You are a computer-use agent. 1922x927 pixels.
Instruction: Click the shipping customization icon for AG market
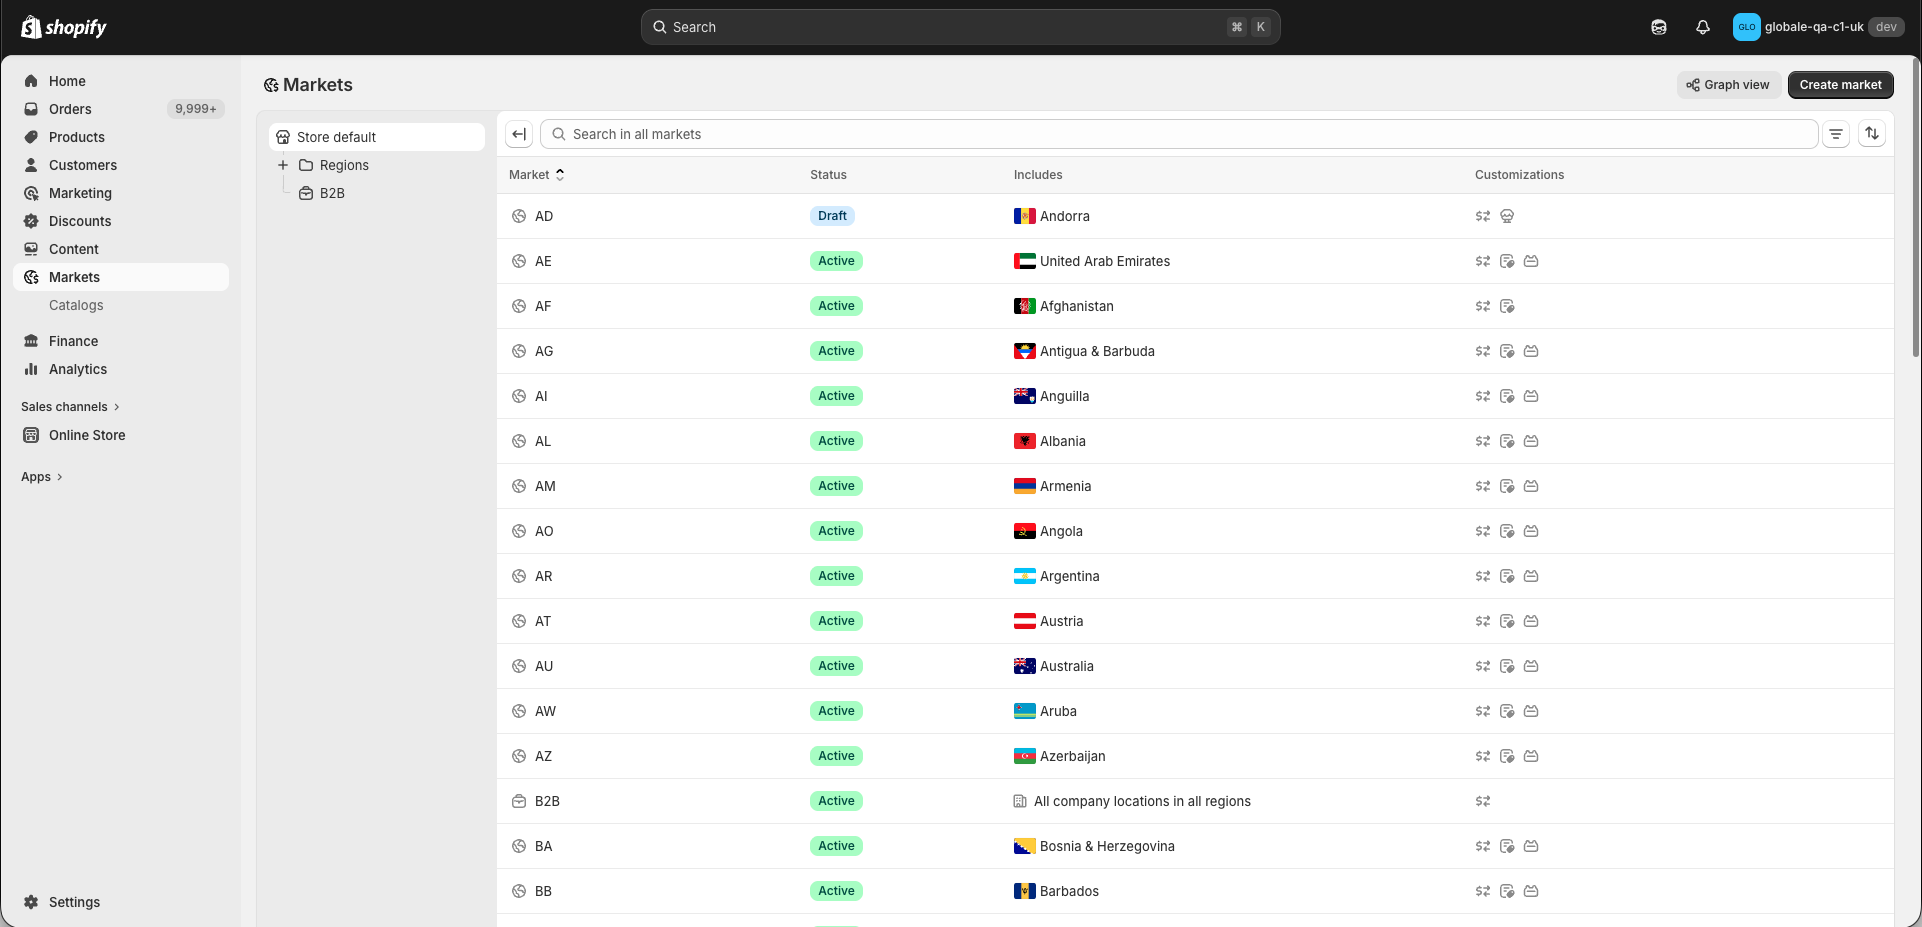1530,351
